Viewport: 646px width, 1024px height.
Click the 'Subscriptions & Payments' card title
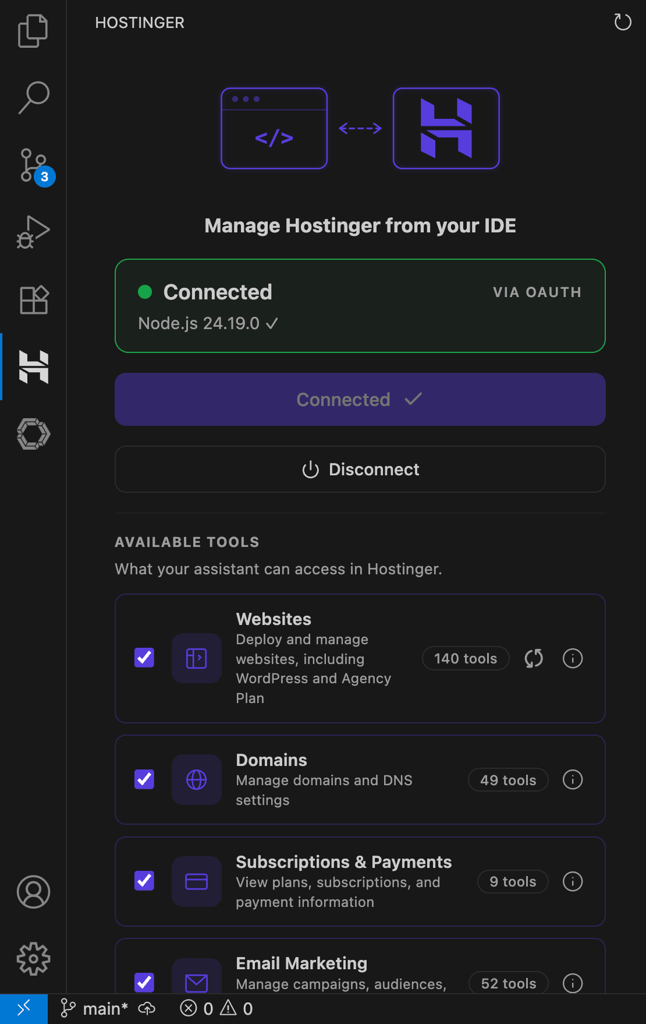344,862
